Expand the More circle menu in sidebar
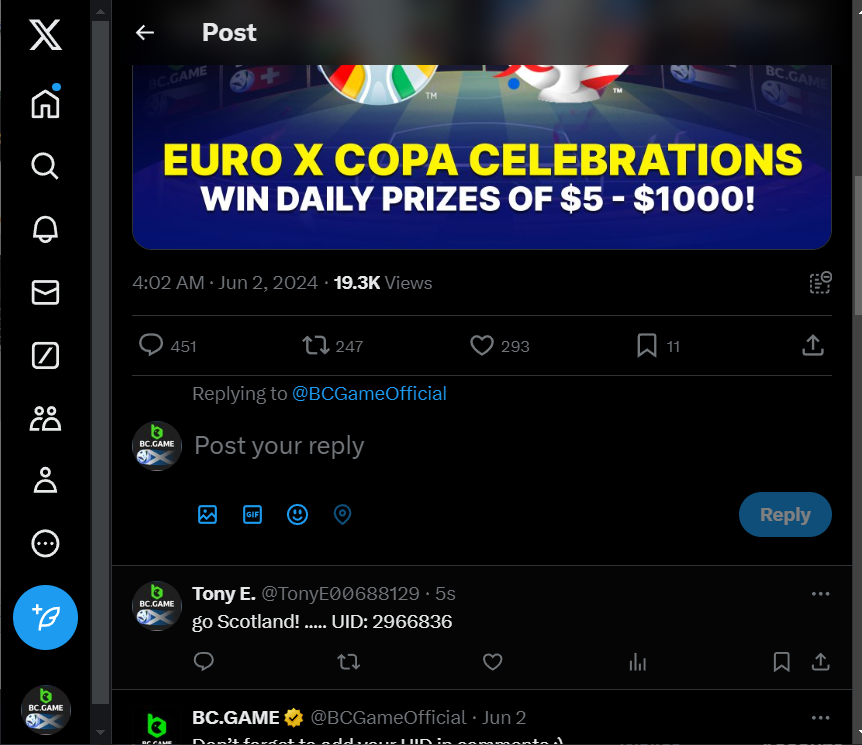 click(x=45, y=544)
